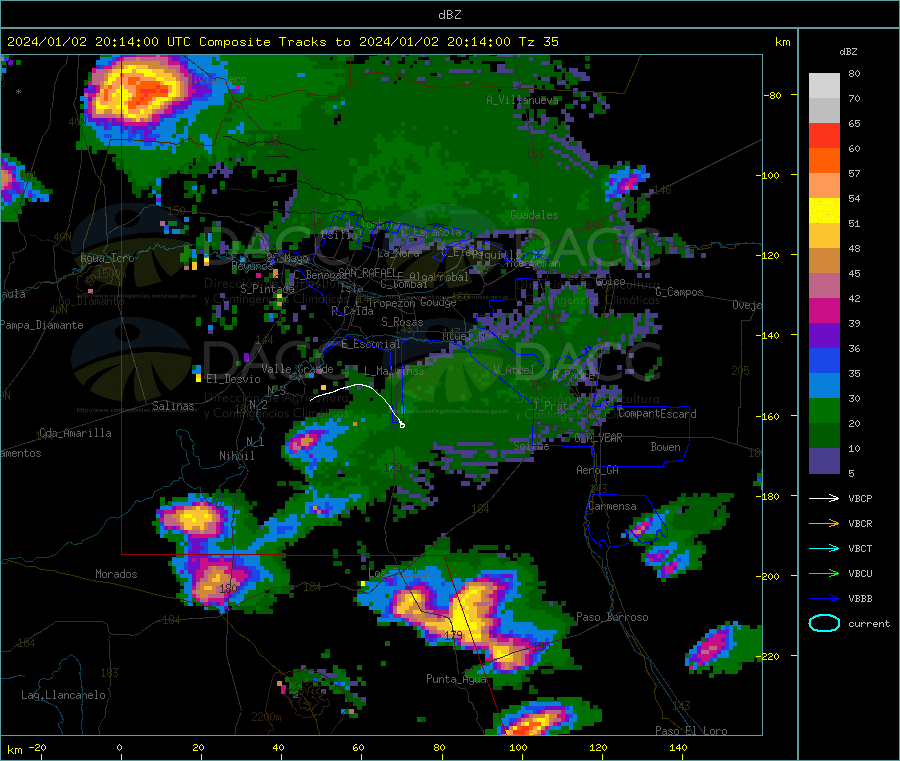This screenshot has width=900, height=761.
Task: Click the orange VBCR arrow legend icon
Action: 824,523
